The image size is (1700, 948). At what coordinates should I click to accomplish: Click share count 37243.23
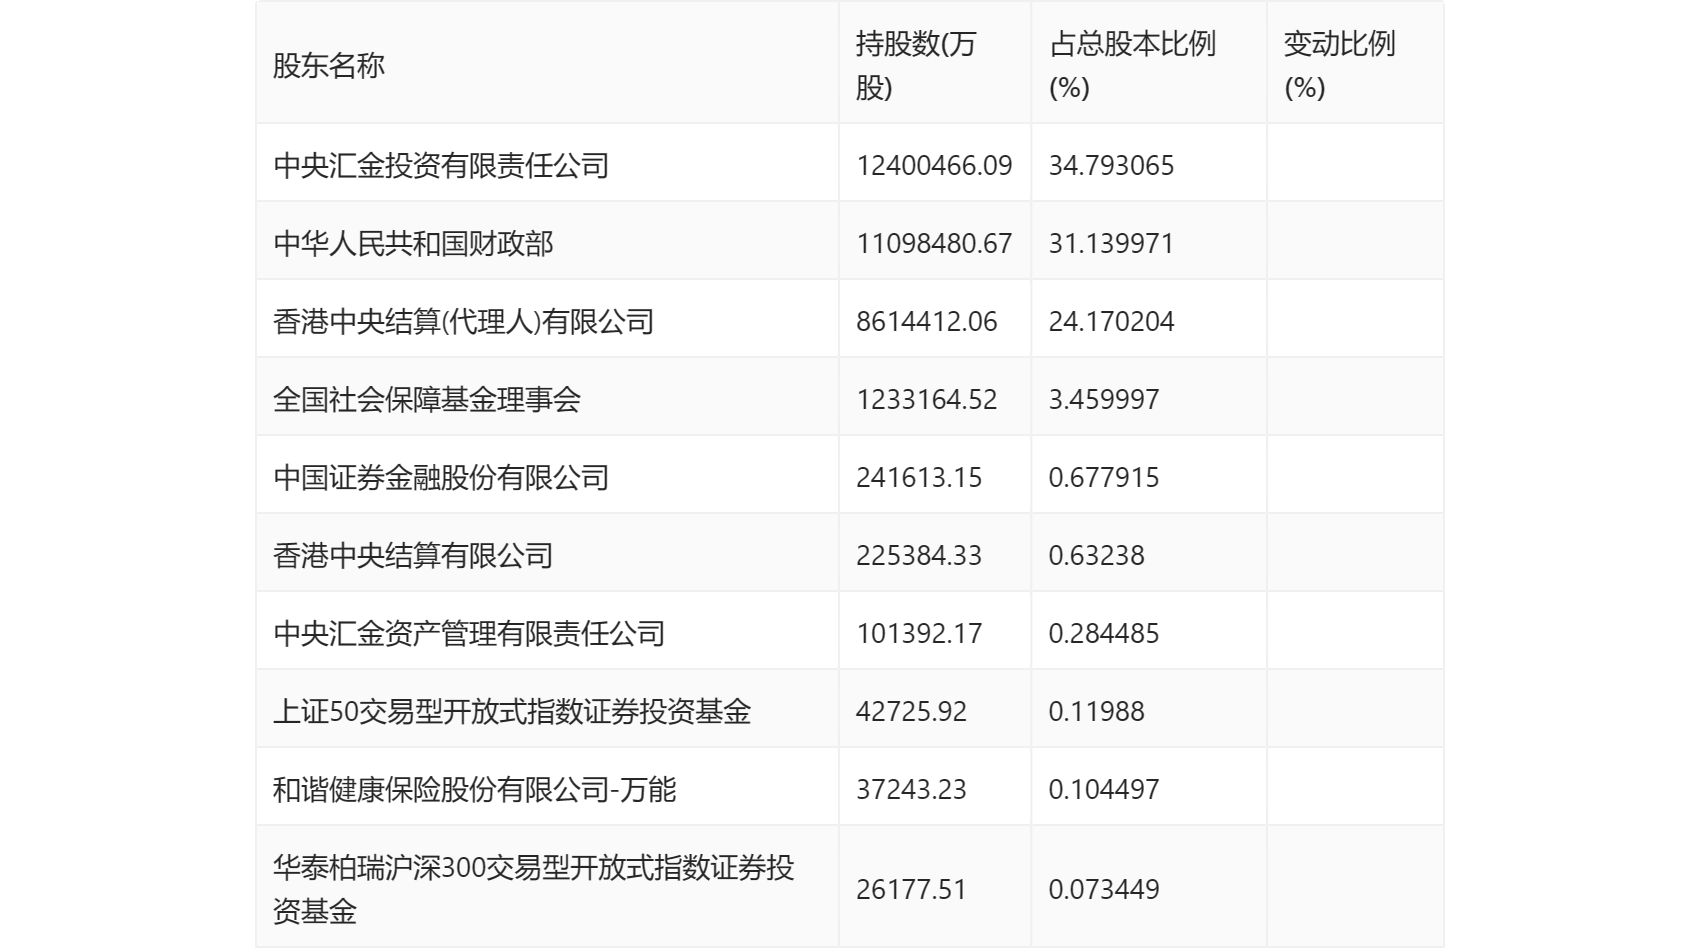(912, 789)
